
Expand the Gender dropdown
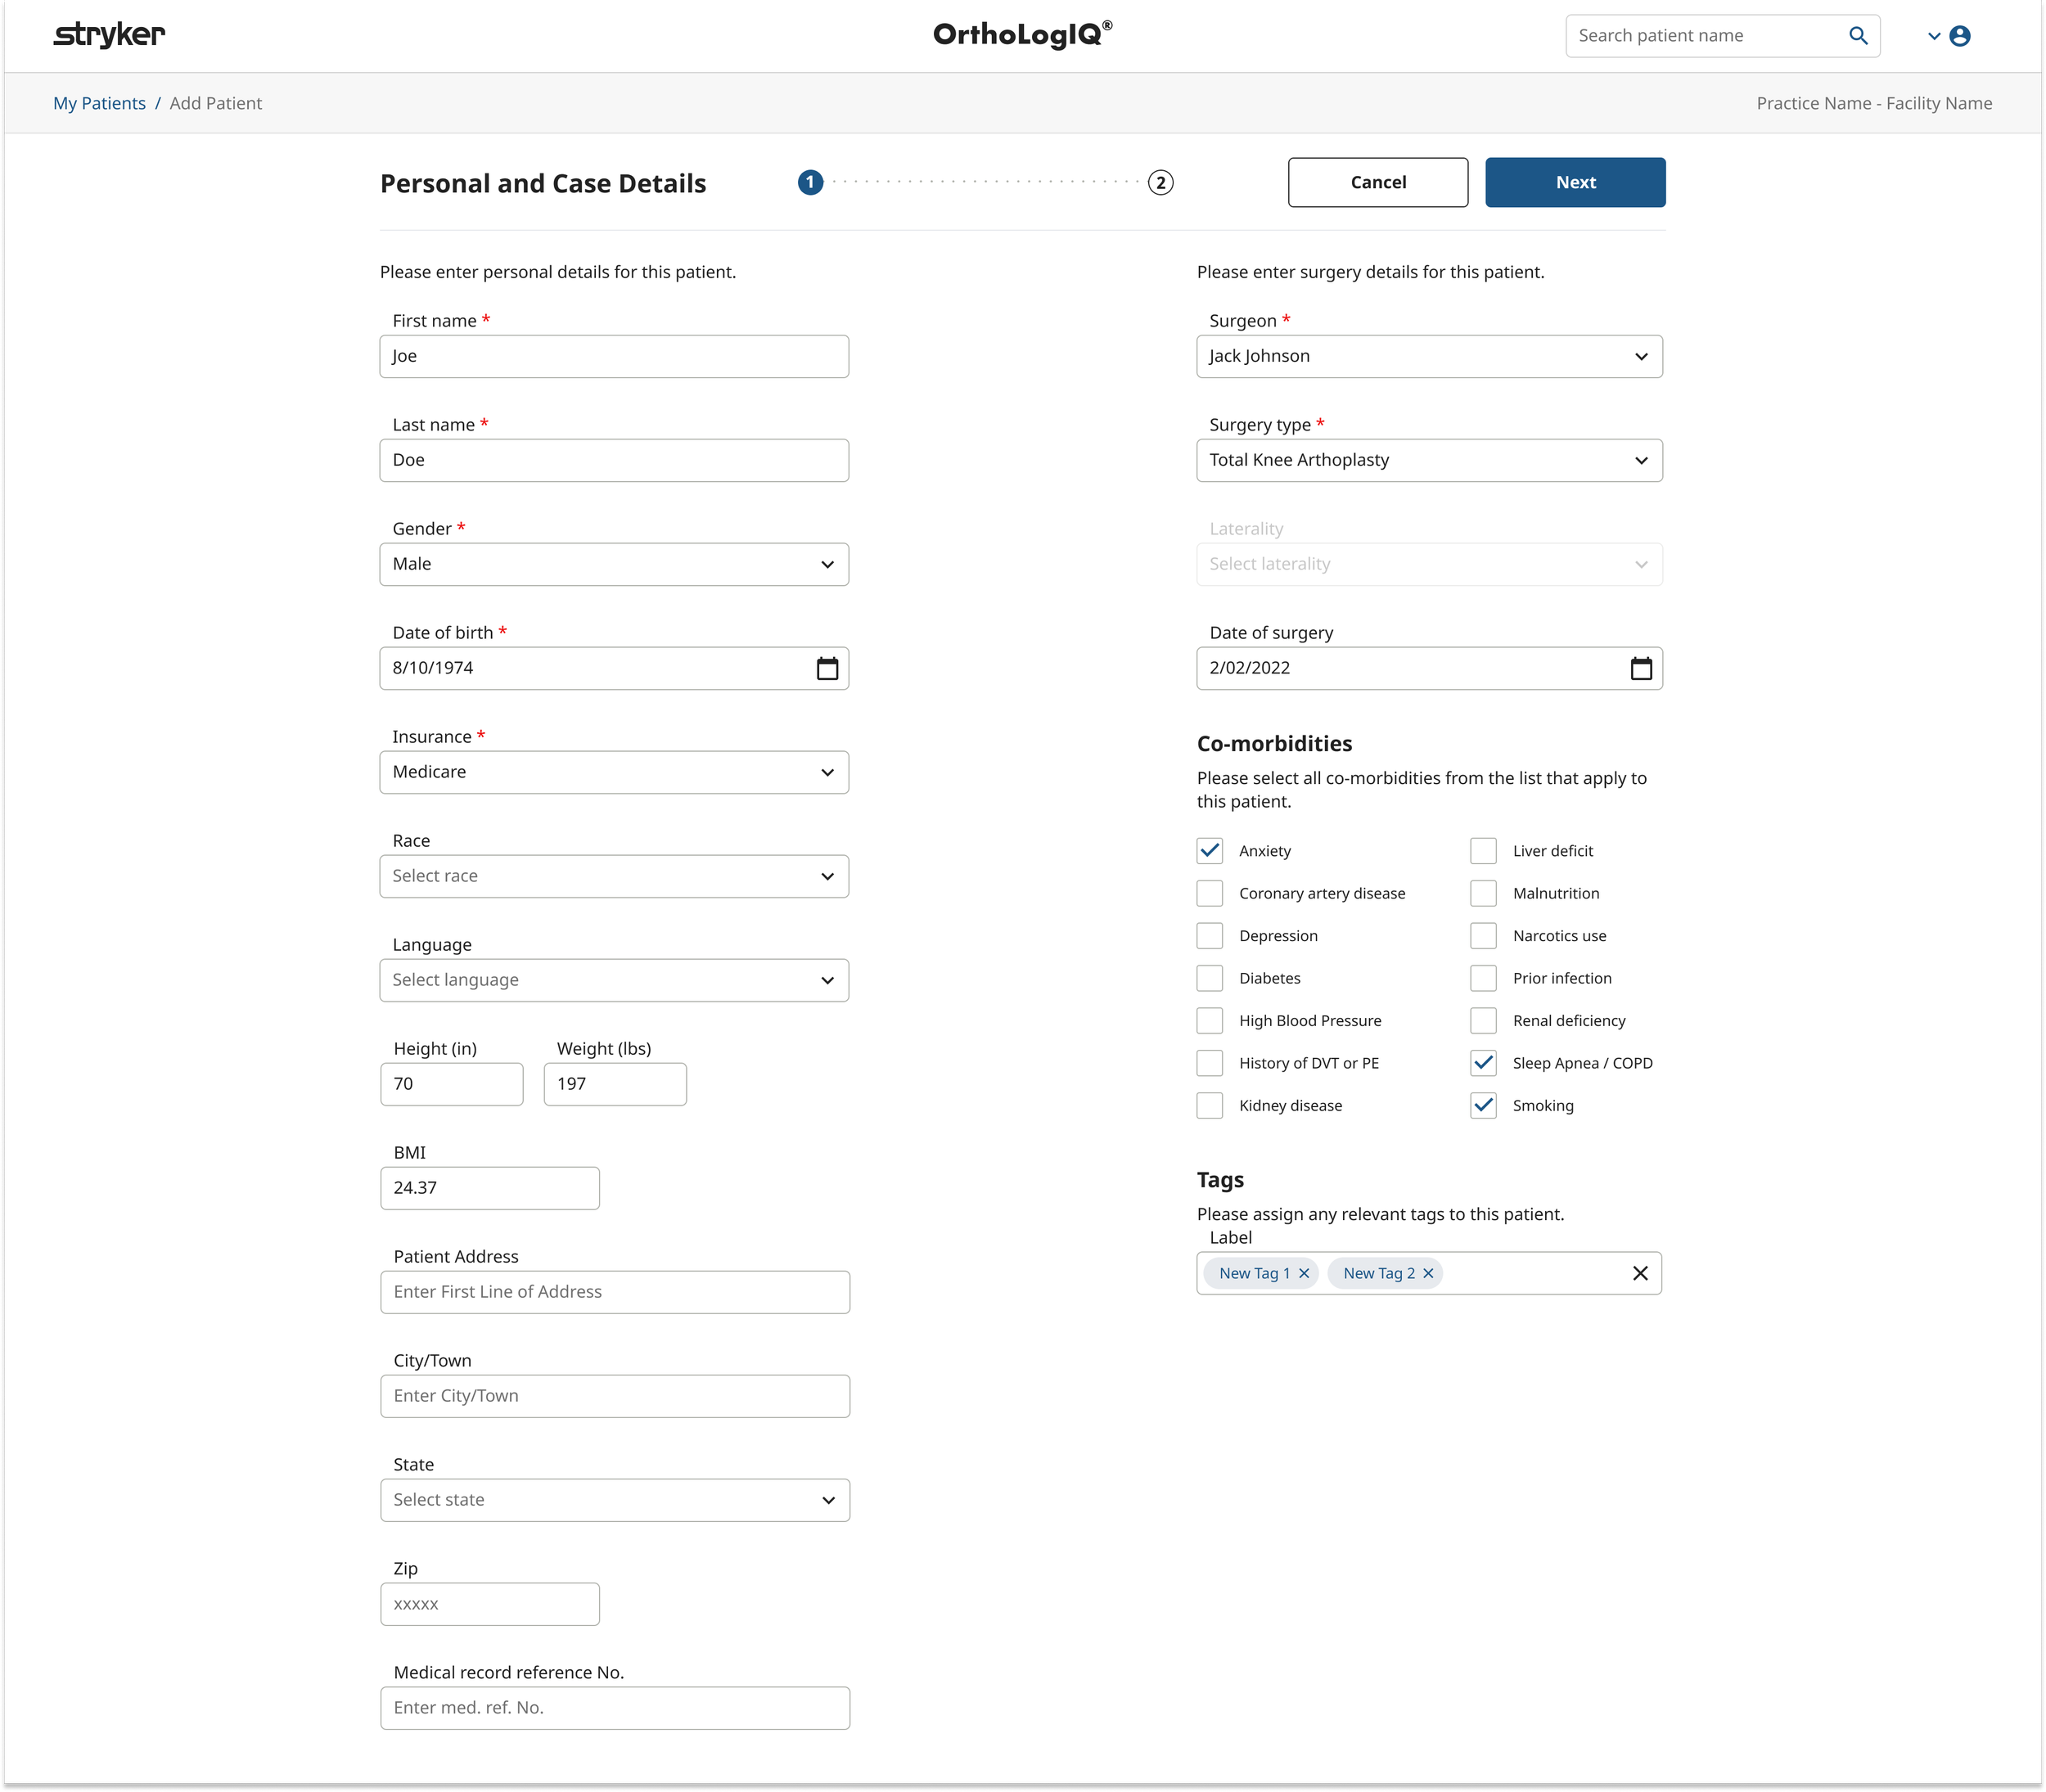pos(614,564)
